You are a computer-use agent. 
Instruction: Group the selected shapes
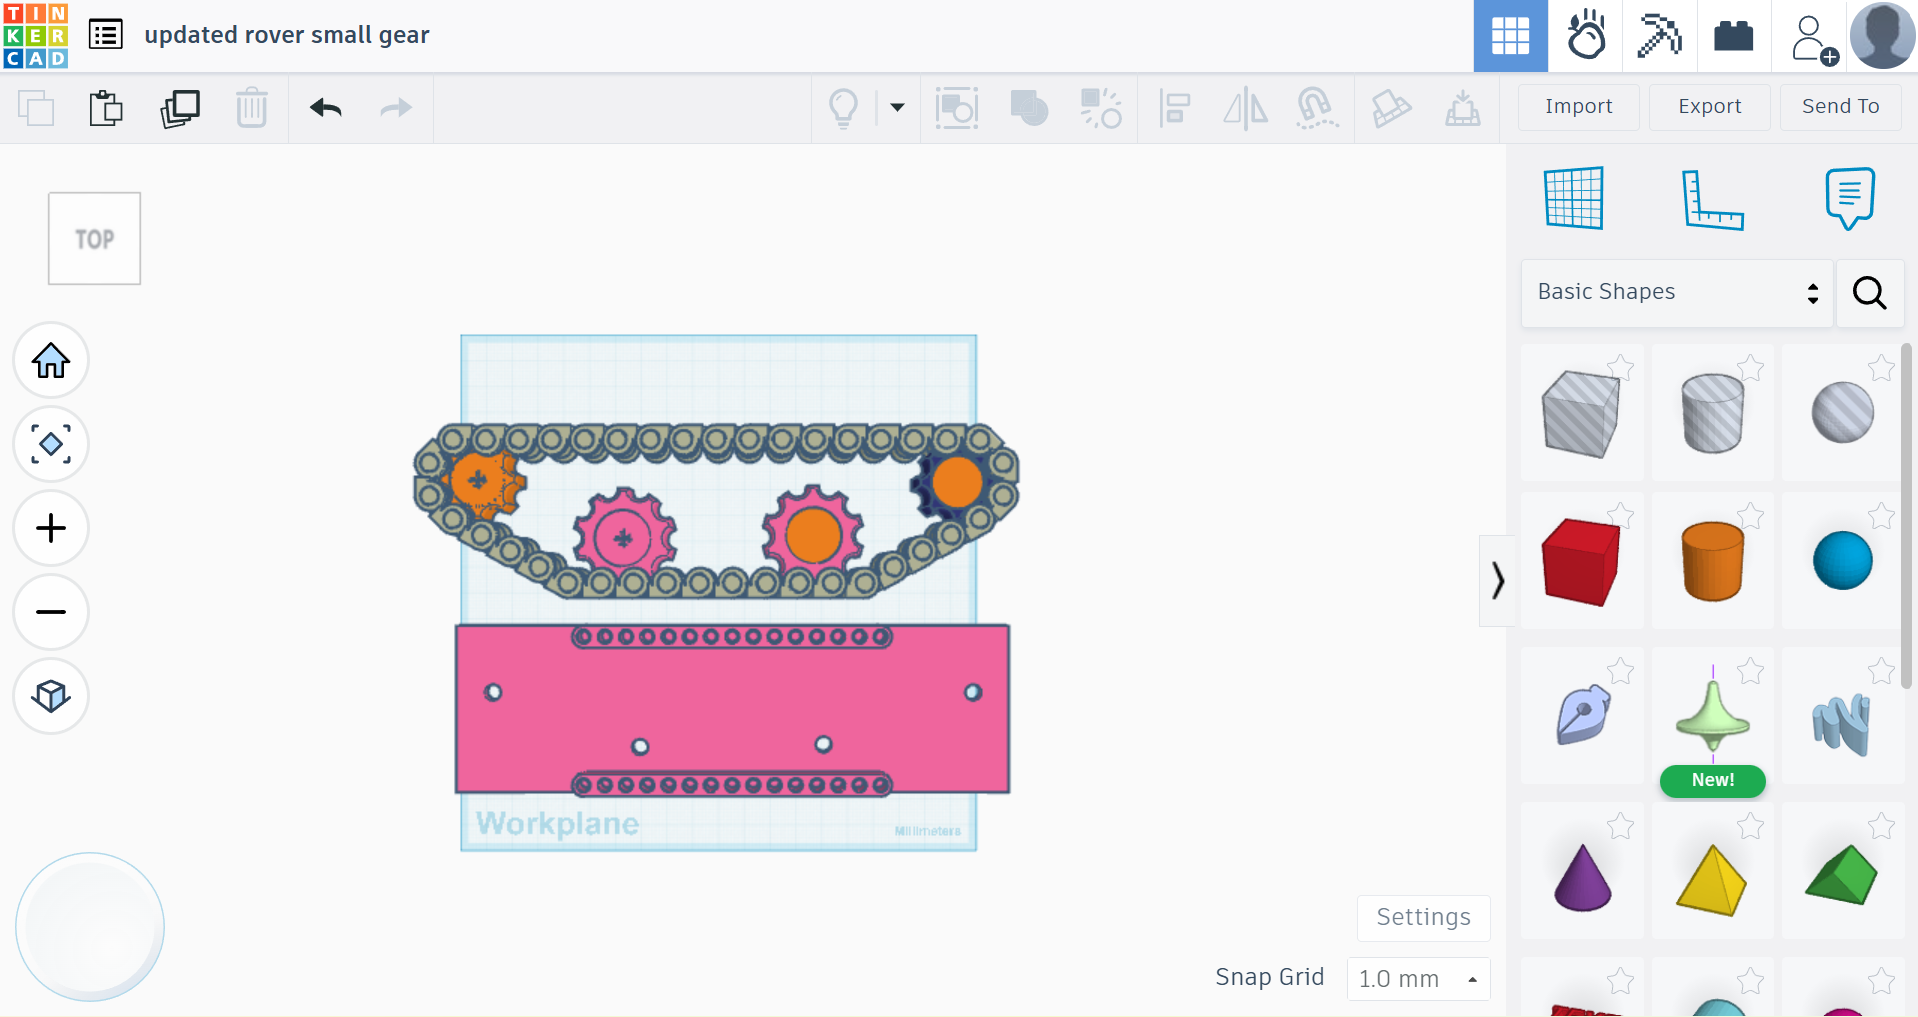click(x=1028, y=108)
